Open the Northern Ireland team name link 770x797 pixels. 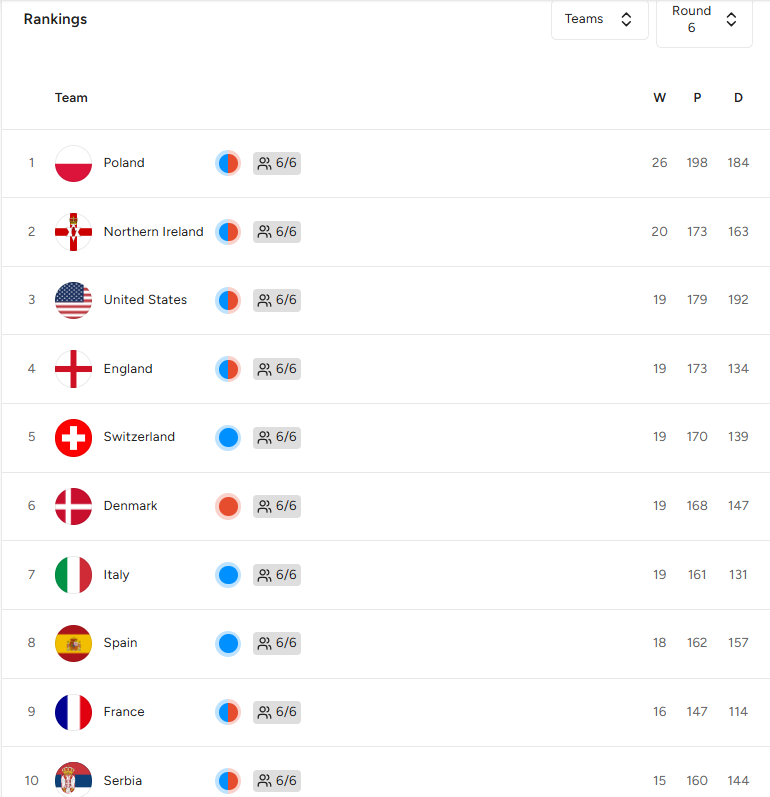click(153, 232)
